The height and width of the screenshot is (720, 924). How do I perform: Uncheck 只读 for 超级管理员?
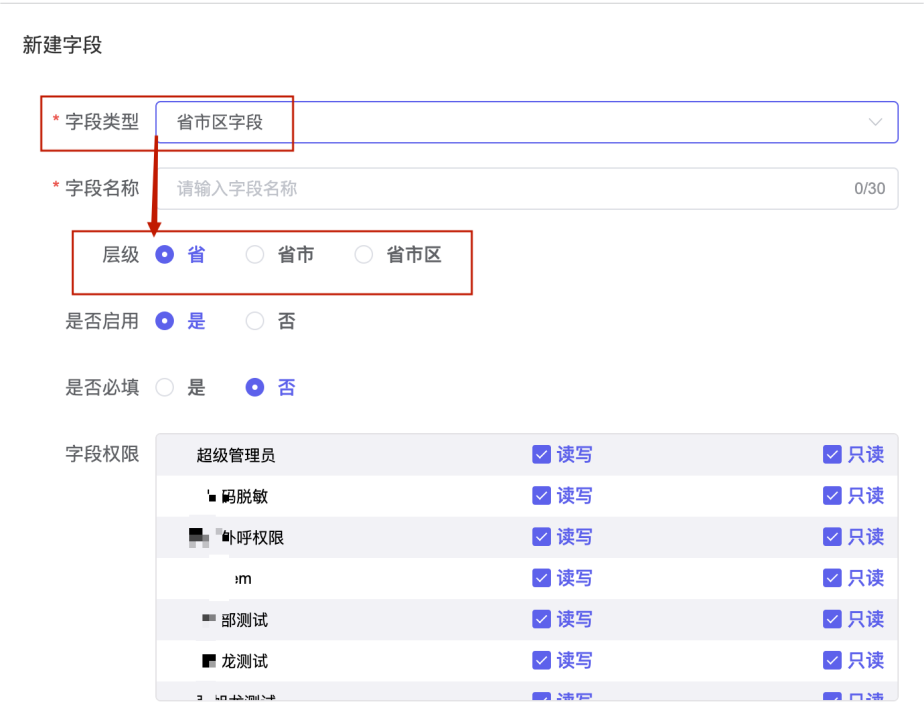(832, 455)
